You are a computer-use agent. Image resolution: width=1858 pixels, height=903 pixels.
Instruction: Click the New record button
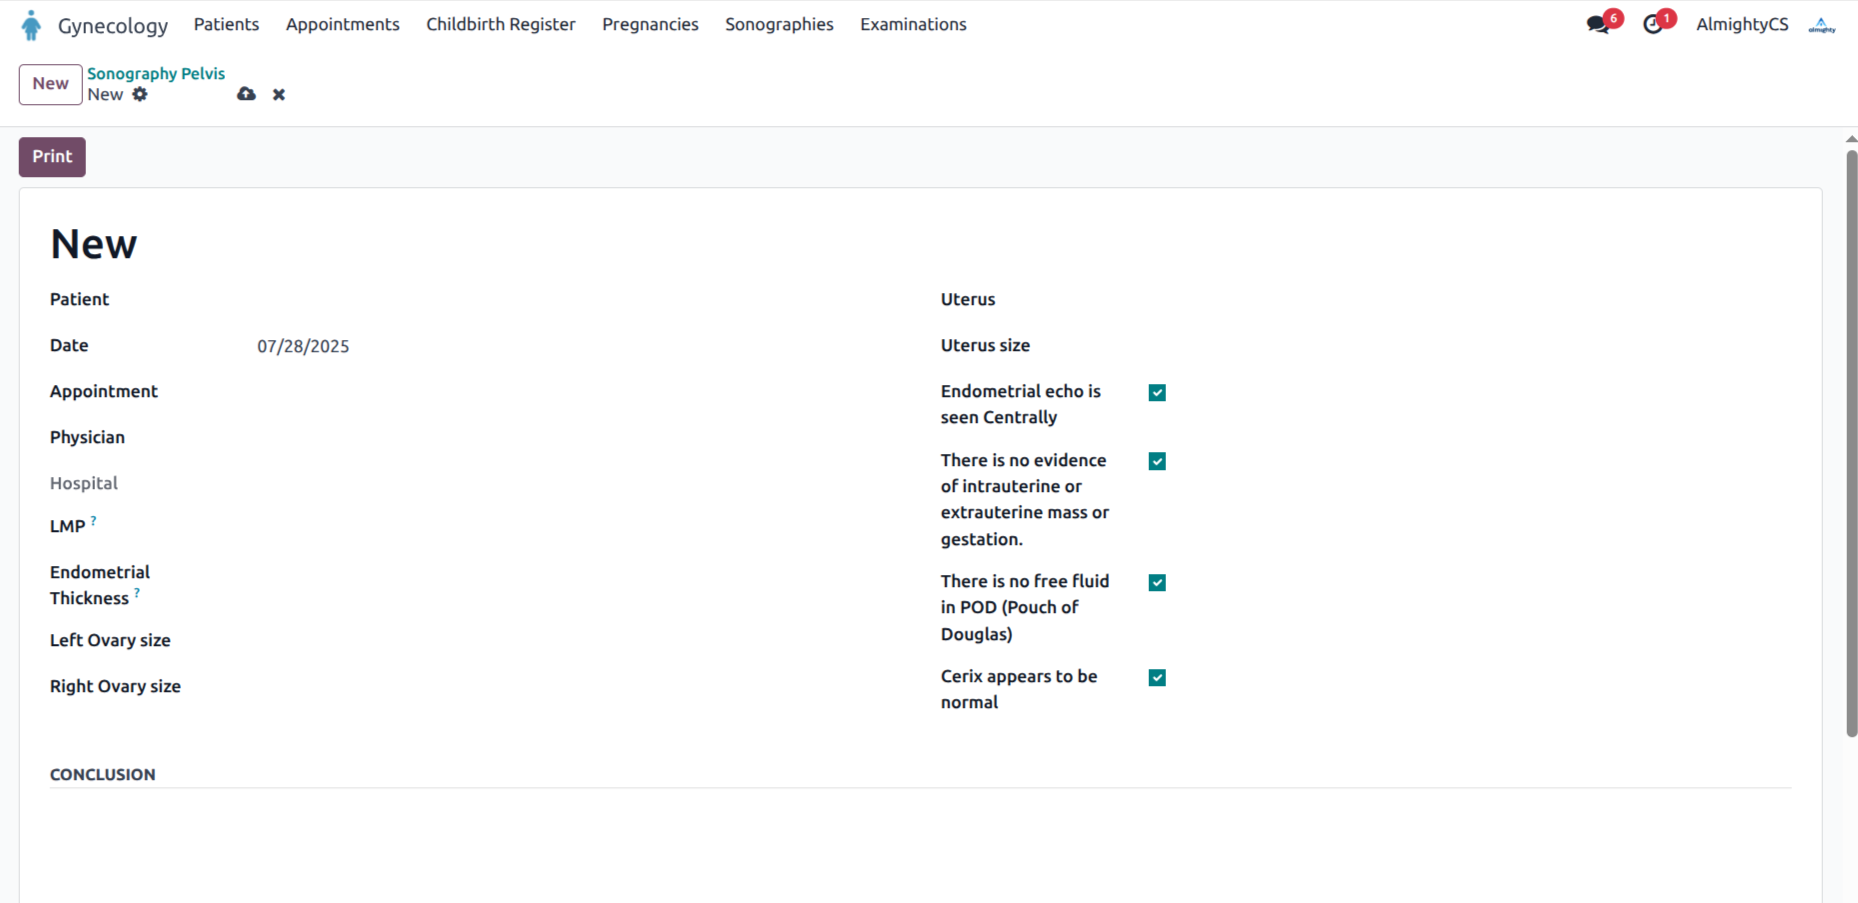(50, 84)
